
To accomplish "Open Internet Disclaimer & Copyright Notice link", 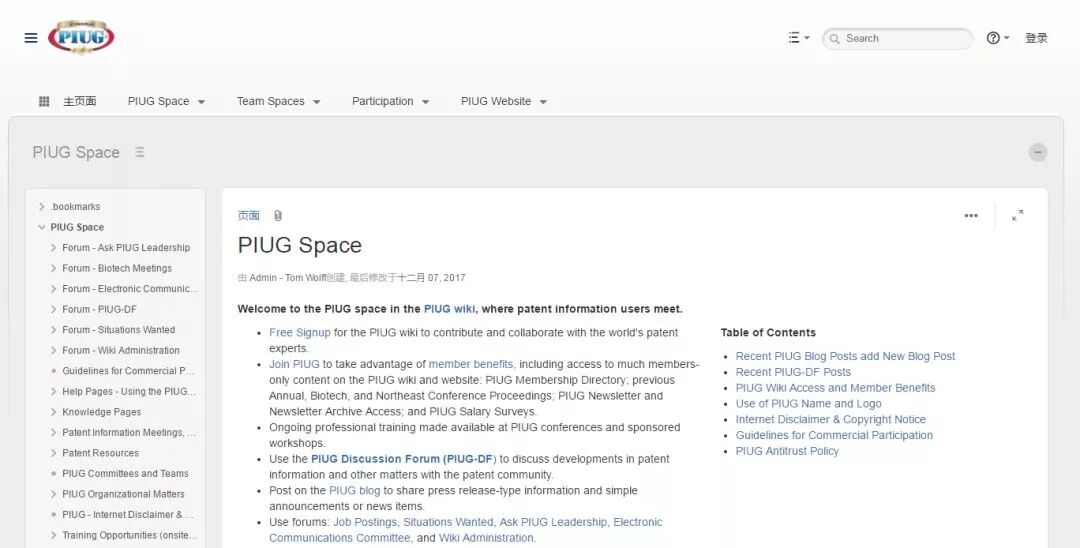I will (x=831, y=420).
